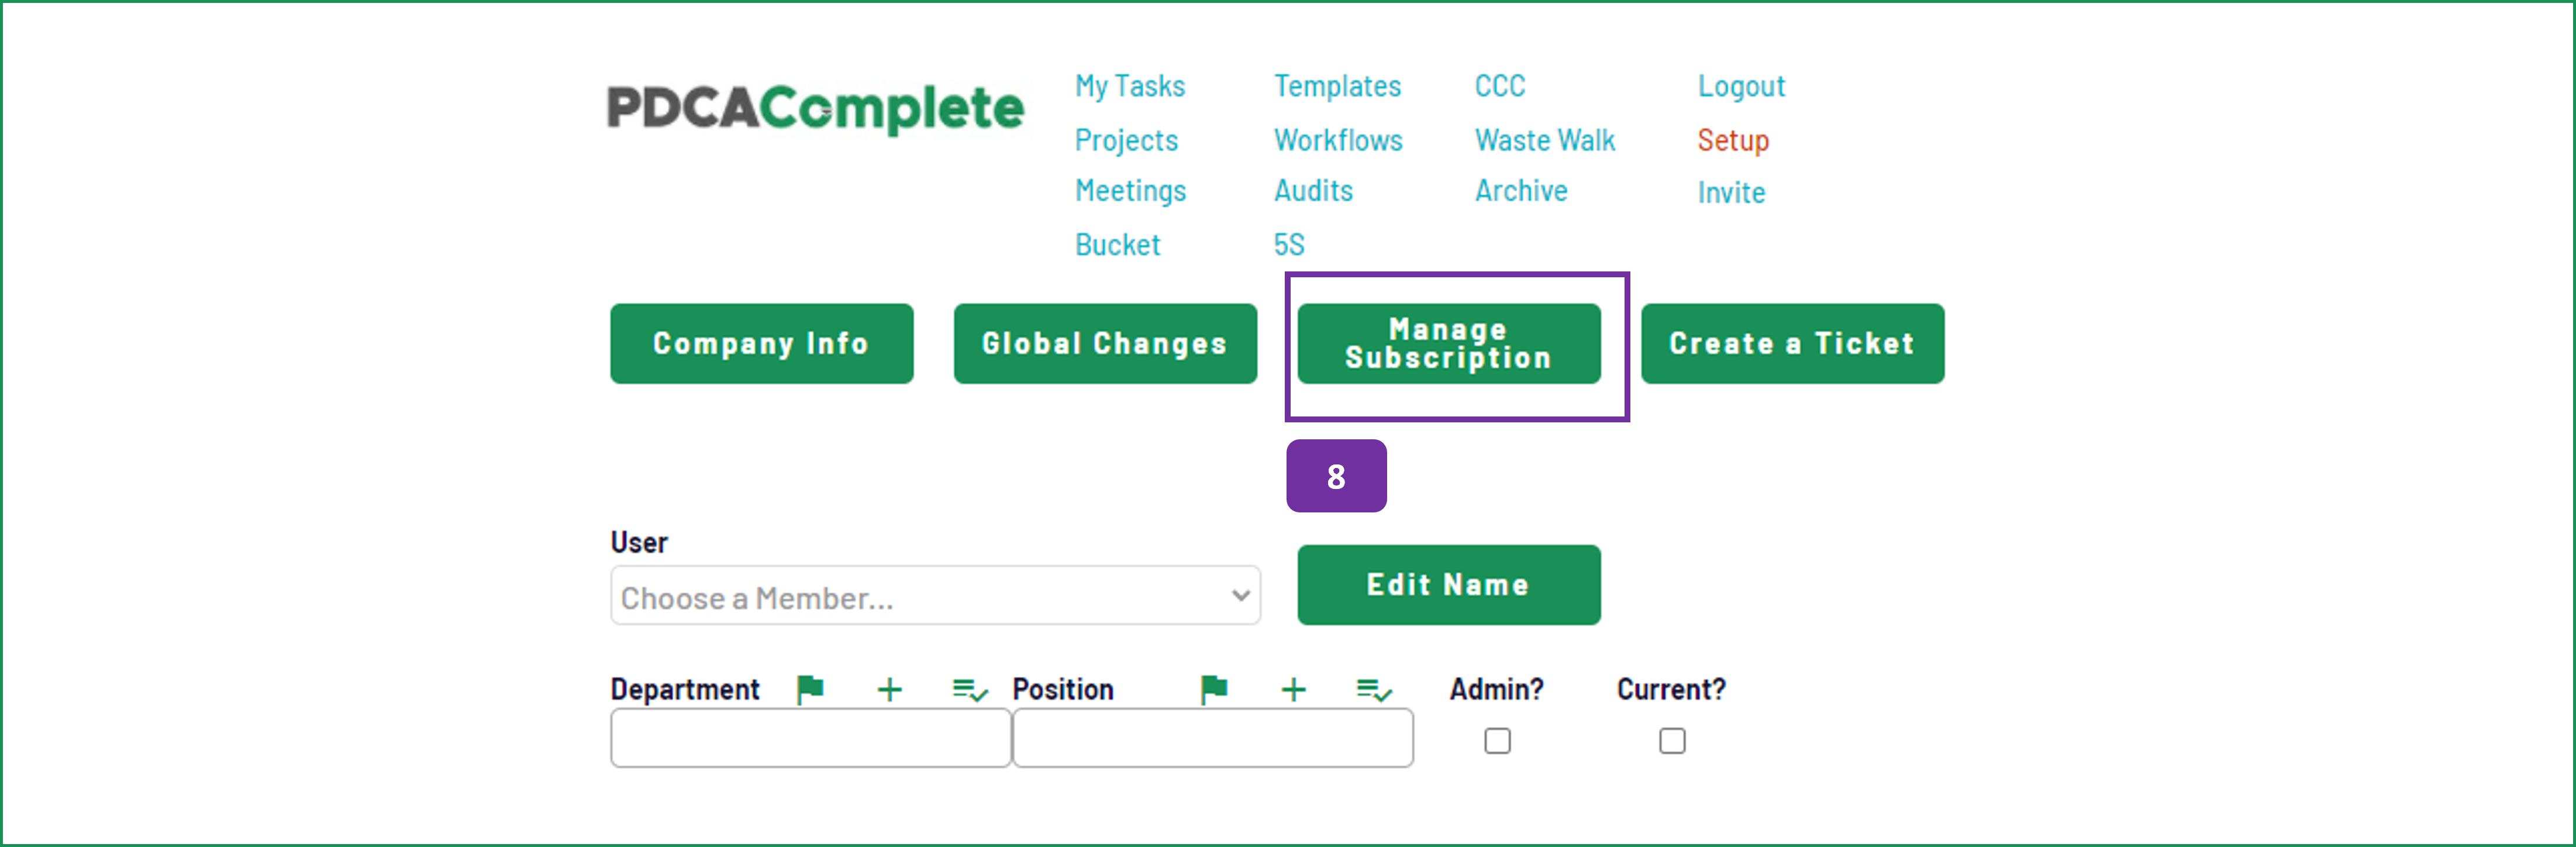Click into the Department input field
The height and width of the screenshot is (847, 2576).
pyautogui.click(x=811, y=738)
